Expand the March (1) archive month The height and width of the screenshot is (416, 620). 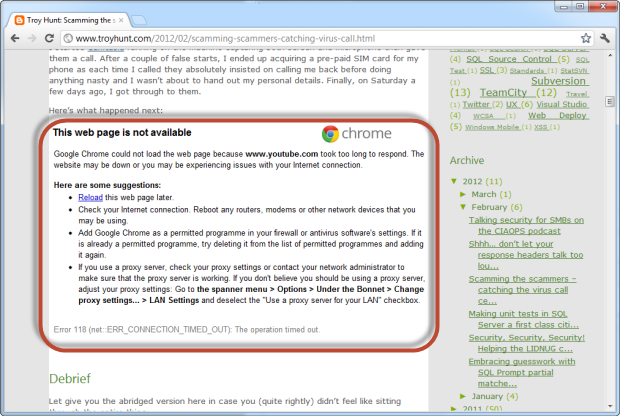pyautogui.click(x=463, y=194)
